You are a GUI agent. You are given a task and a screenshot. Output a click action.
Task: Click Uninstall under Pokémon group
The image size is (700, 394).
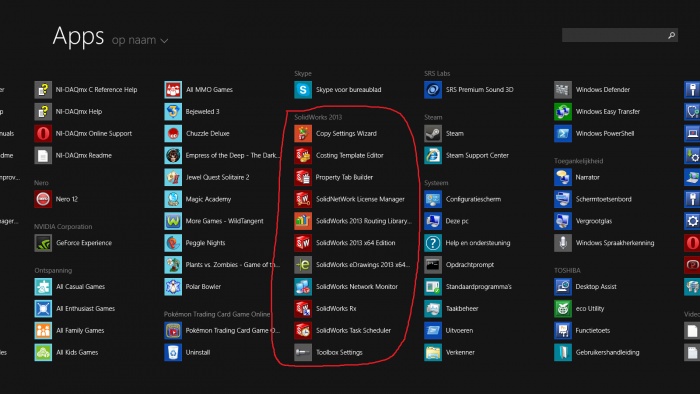pyautogui.click(x=188, y=352)
